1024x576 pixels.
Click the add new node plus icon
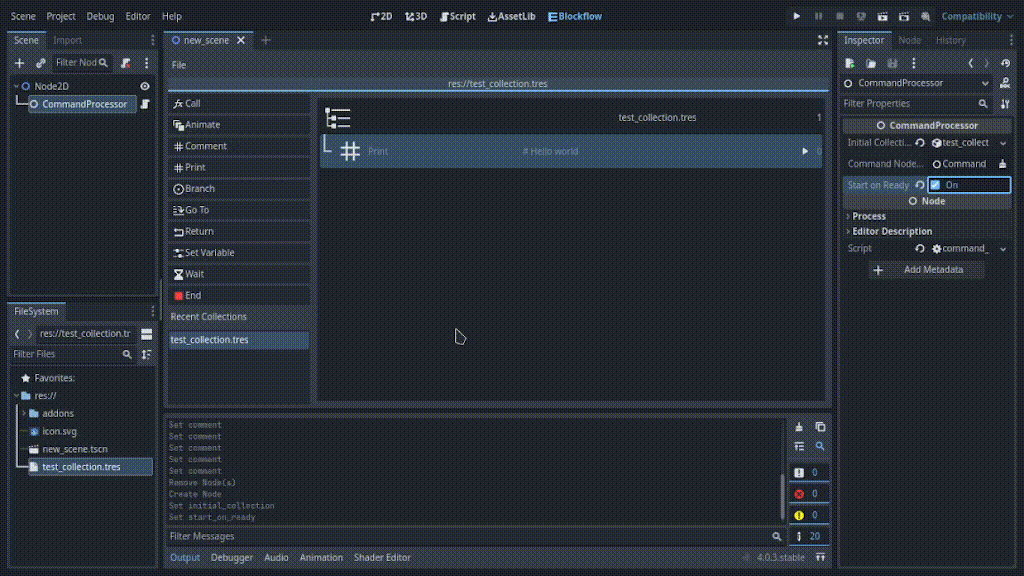pos(19,63)
